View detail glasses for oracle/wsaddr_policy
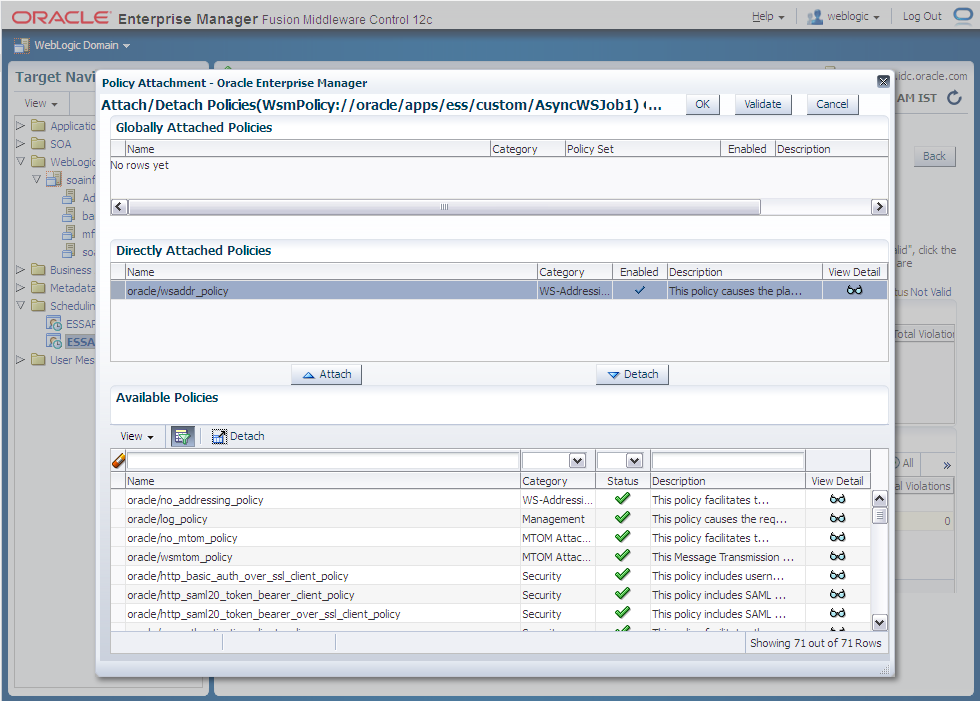 854,290
